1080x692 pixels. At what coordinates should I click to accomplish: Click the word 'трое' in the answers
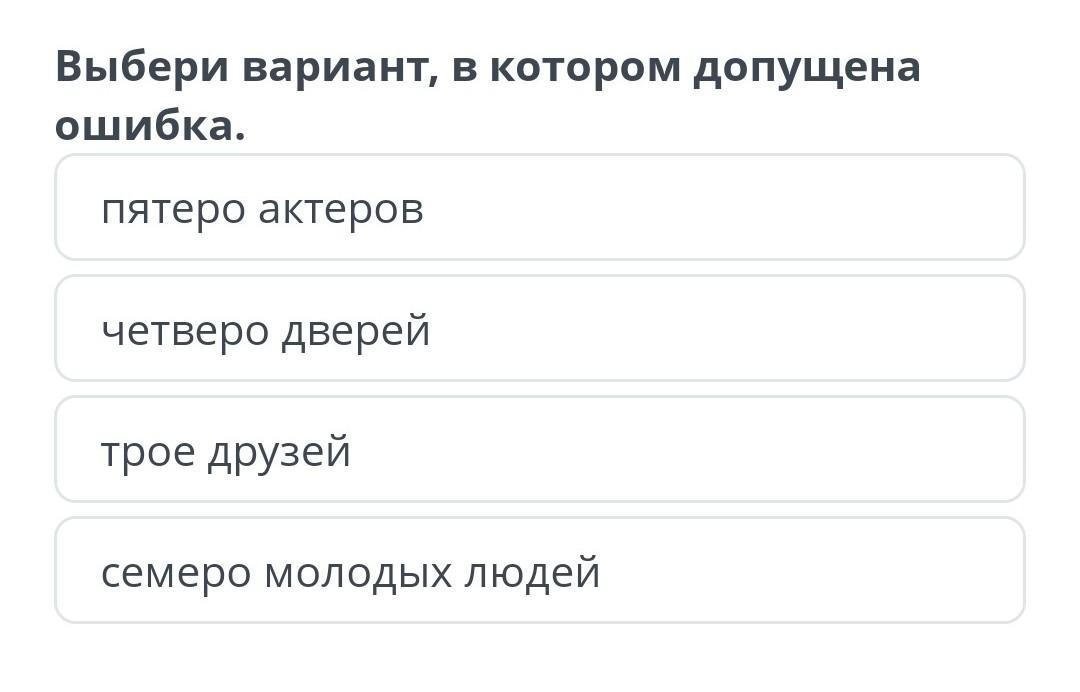pyautogui.click(x=147, y=453)
